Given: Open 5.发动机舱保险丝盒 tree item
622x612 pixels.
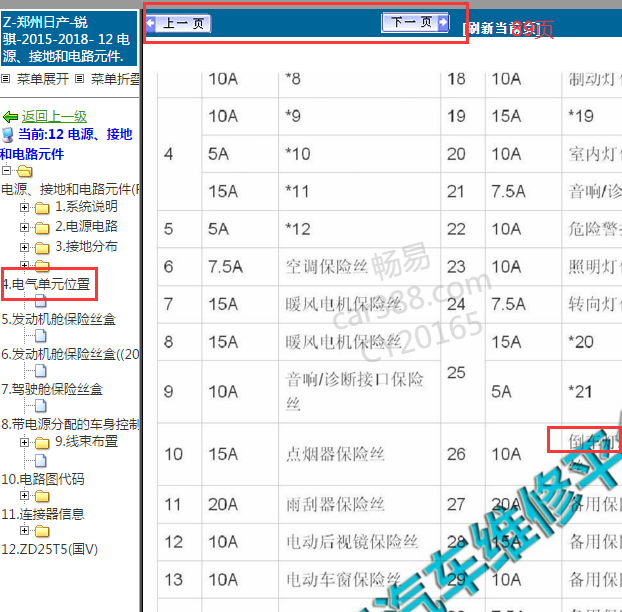Looking at the screenshot, I should coord(59,319).
